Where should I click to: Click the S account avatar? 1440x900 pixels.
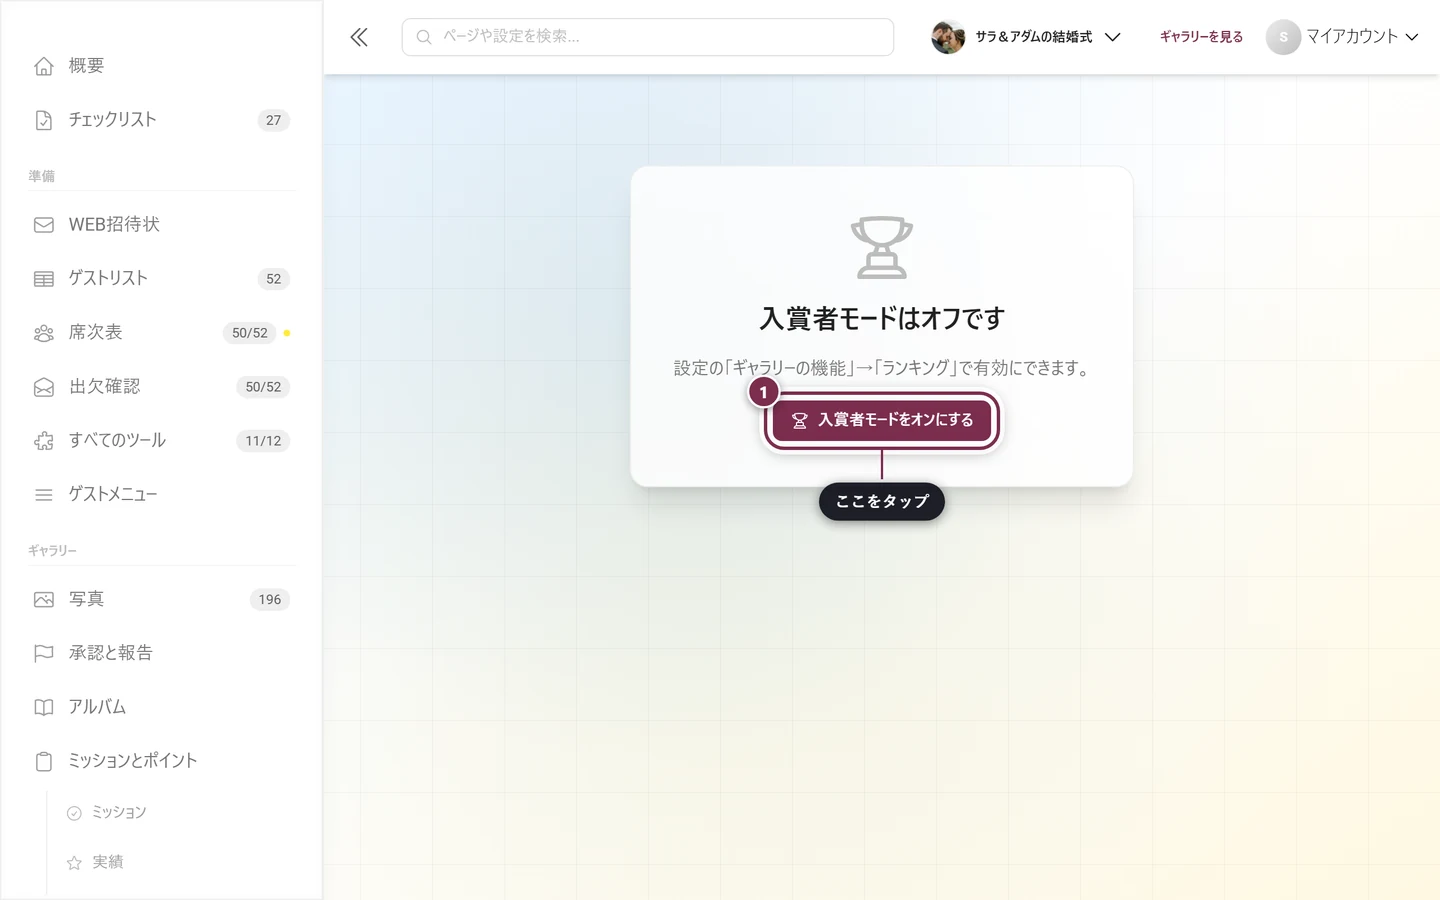click(x=1283, y=37)
